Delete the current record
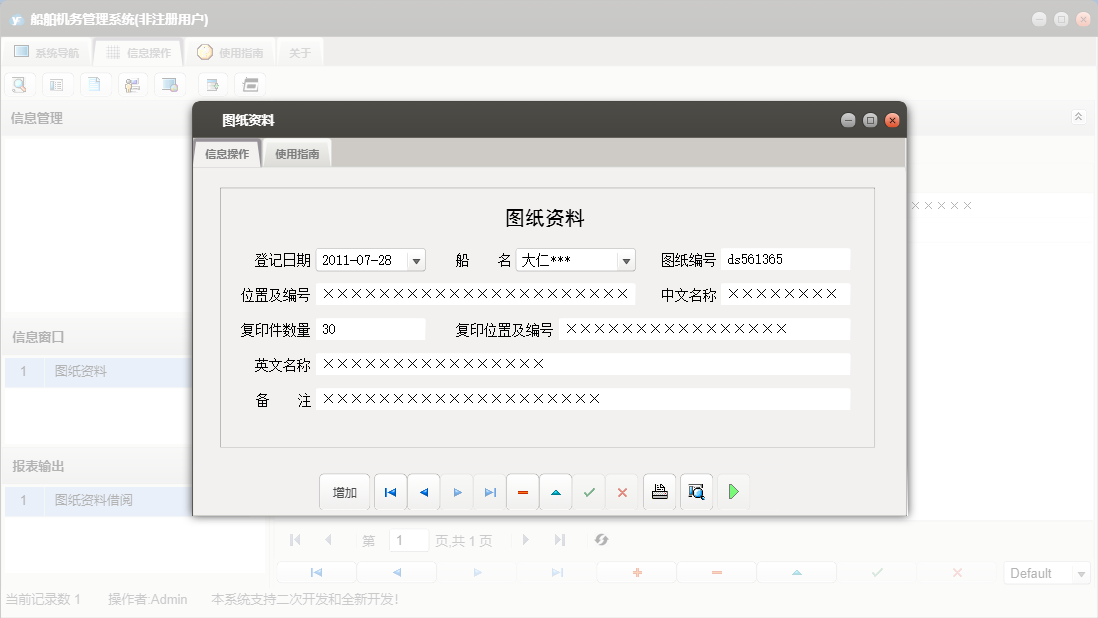The width and height of the screenshot is (1098, 618). coord(523,491)
